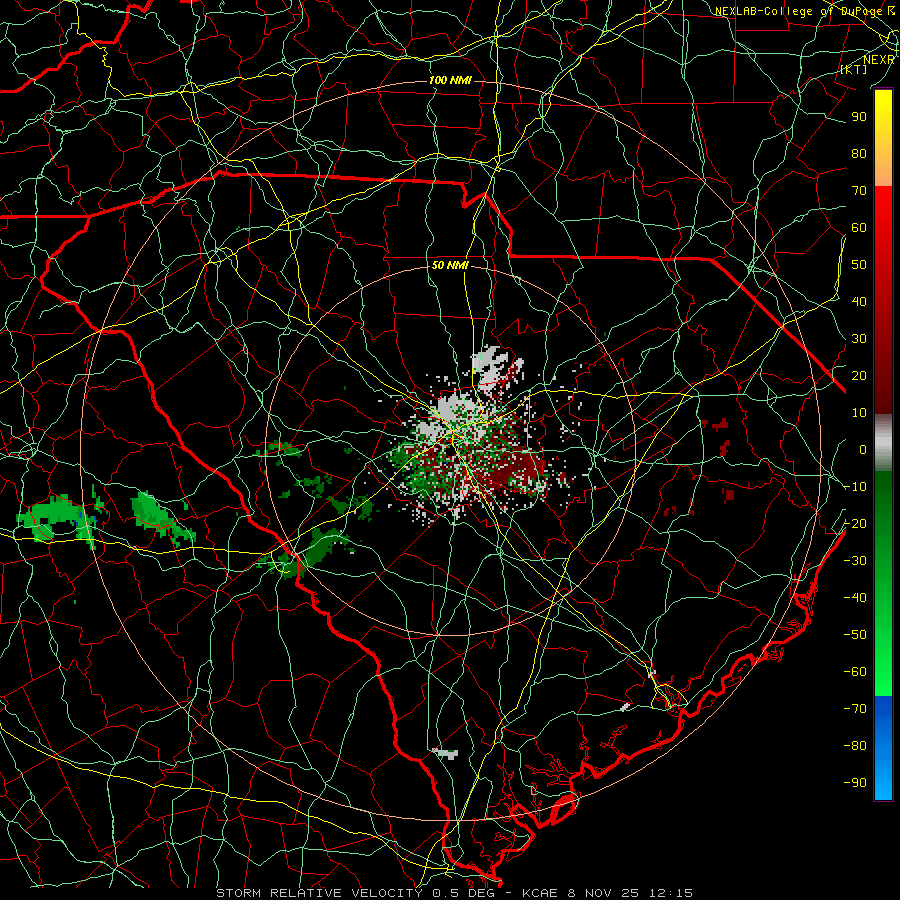Image resolution: width=900 pixels, height=900 pixels.
Task: Click the 40 value on velocity scale
Action: (x=859, y=302)
